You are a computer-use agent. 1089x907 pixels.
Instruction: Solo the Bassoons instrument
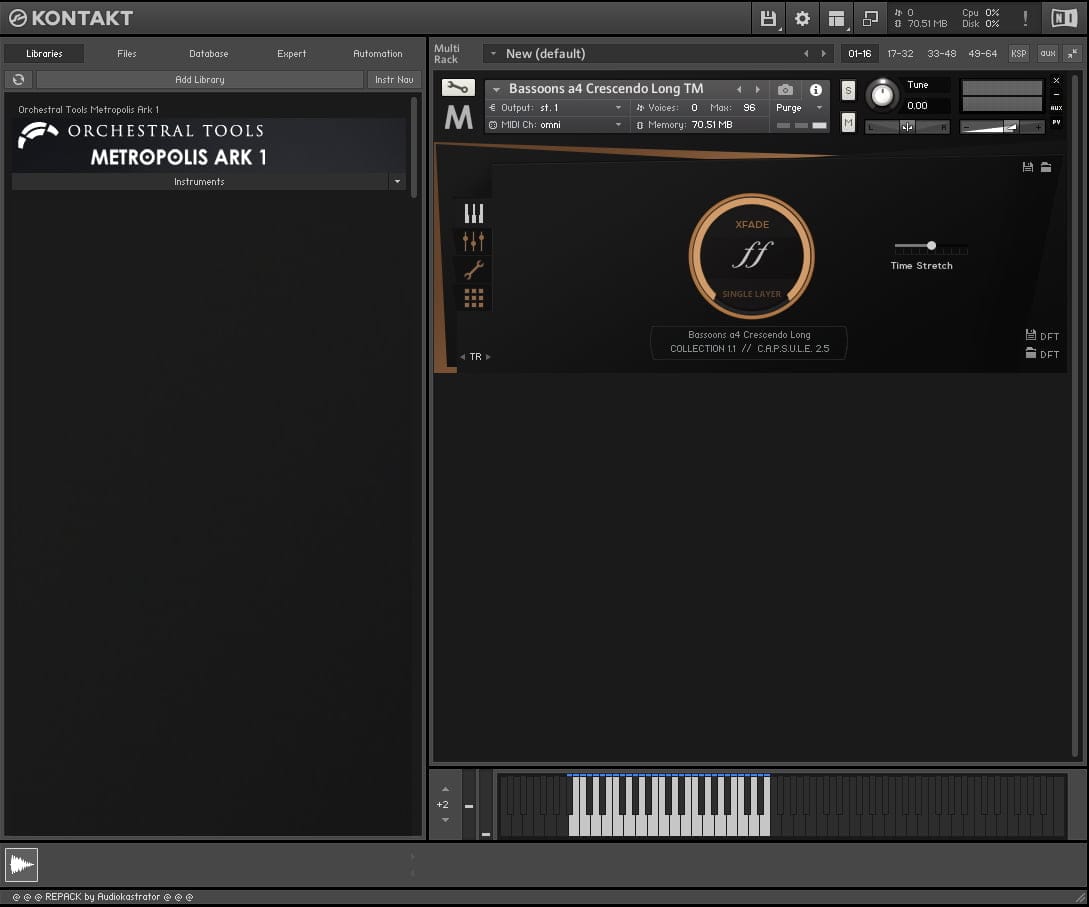click(x=848, y=90)
